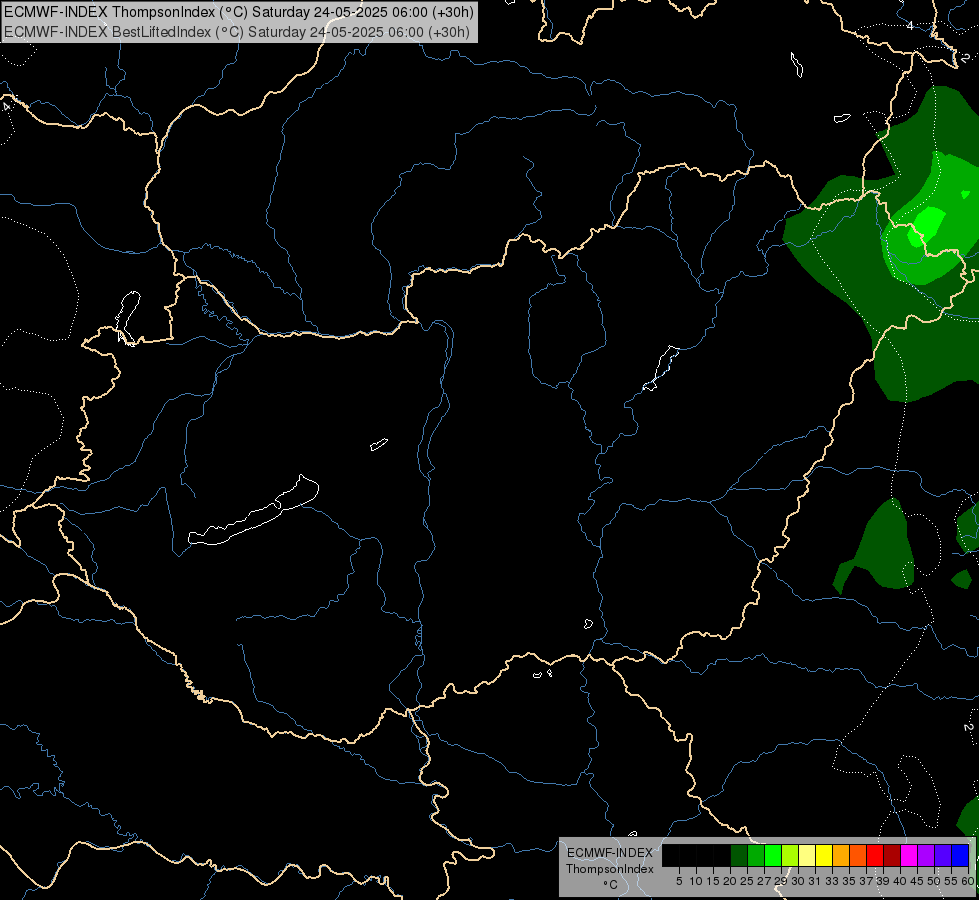Click the legend tick value 25

[747, 881]
